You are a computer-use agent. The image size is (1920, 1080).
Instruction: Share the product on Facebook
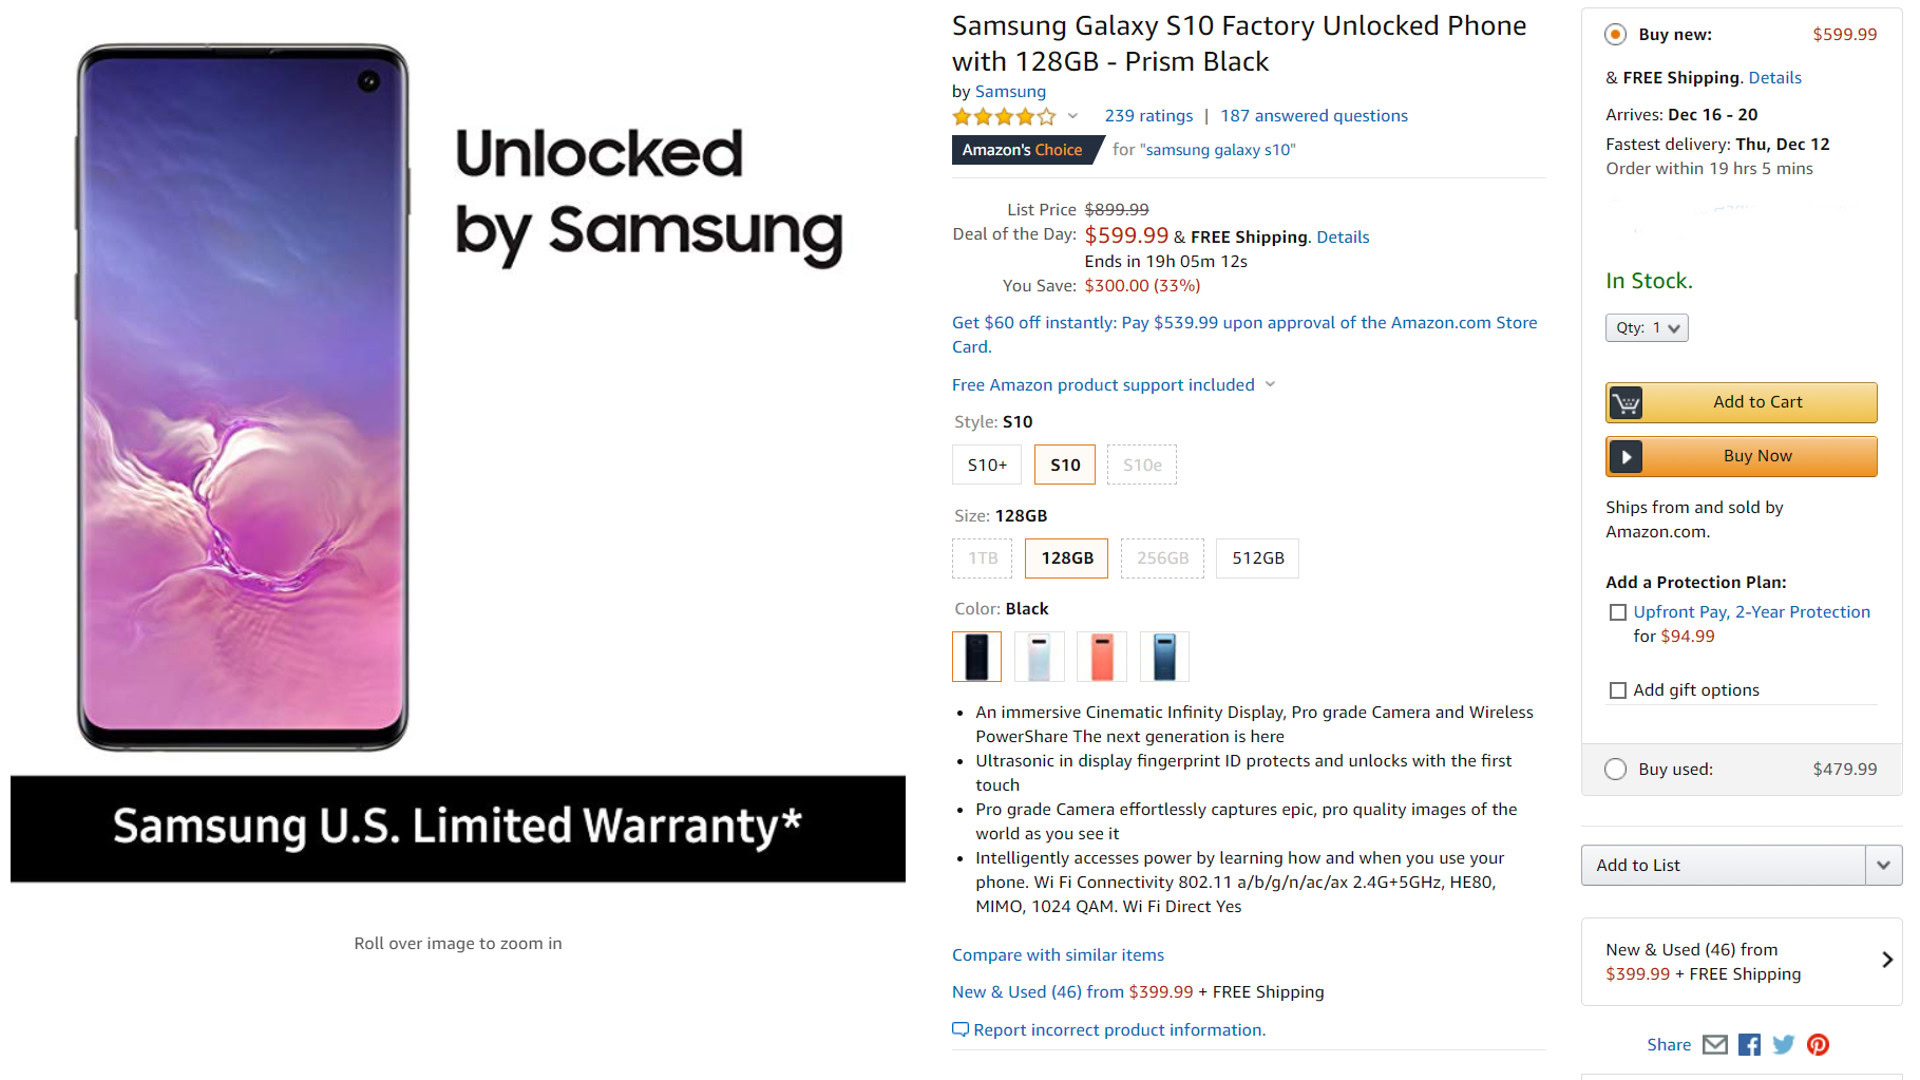pyautogui.click(x=1749, y=1045)
